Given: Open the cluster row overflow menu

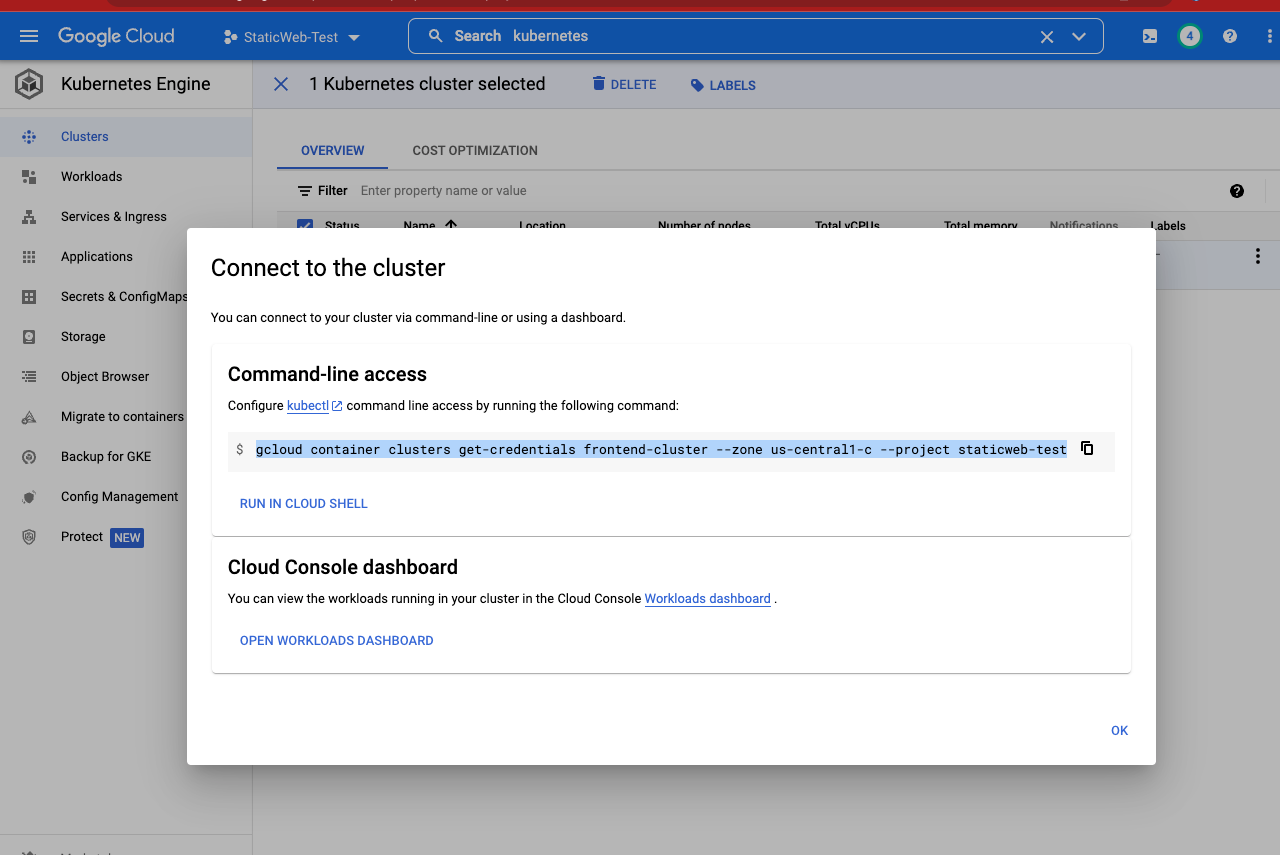Looking at the screenshot, I should pos(1257,255).
